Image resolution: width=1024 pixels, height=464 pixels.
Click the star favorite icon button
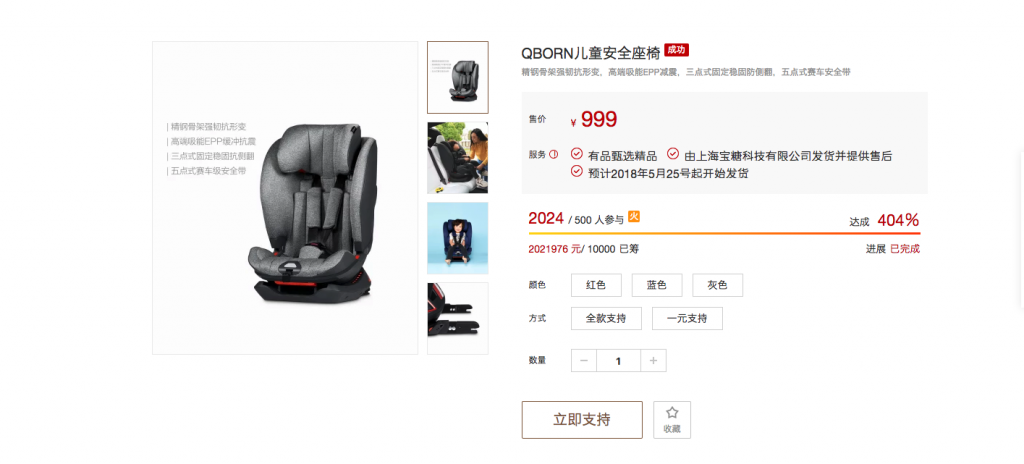671,420
